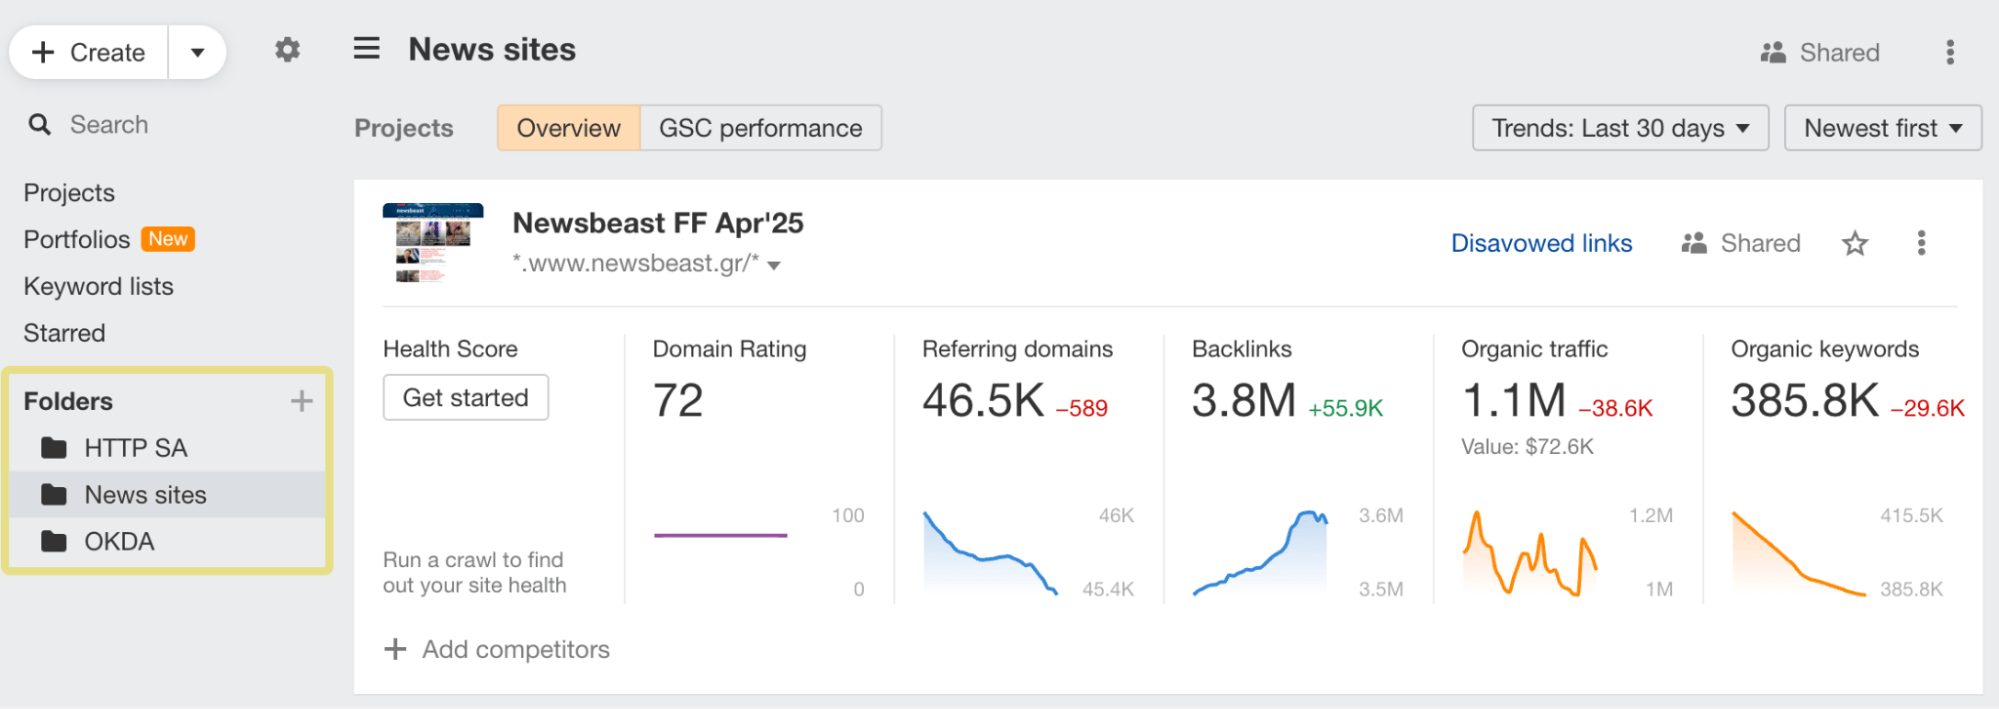This screenshot has height=709, width=1999.
Task: Select the Overview tab
Action: pyautogui.click(x=568, y=128)
